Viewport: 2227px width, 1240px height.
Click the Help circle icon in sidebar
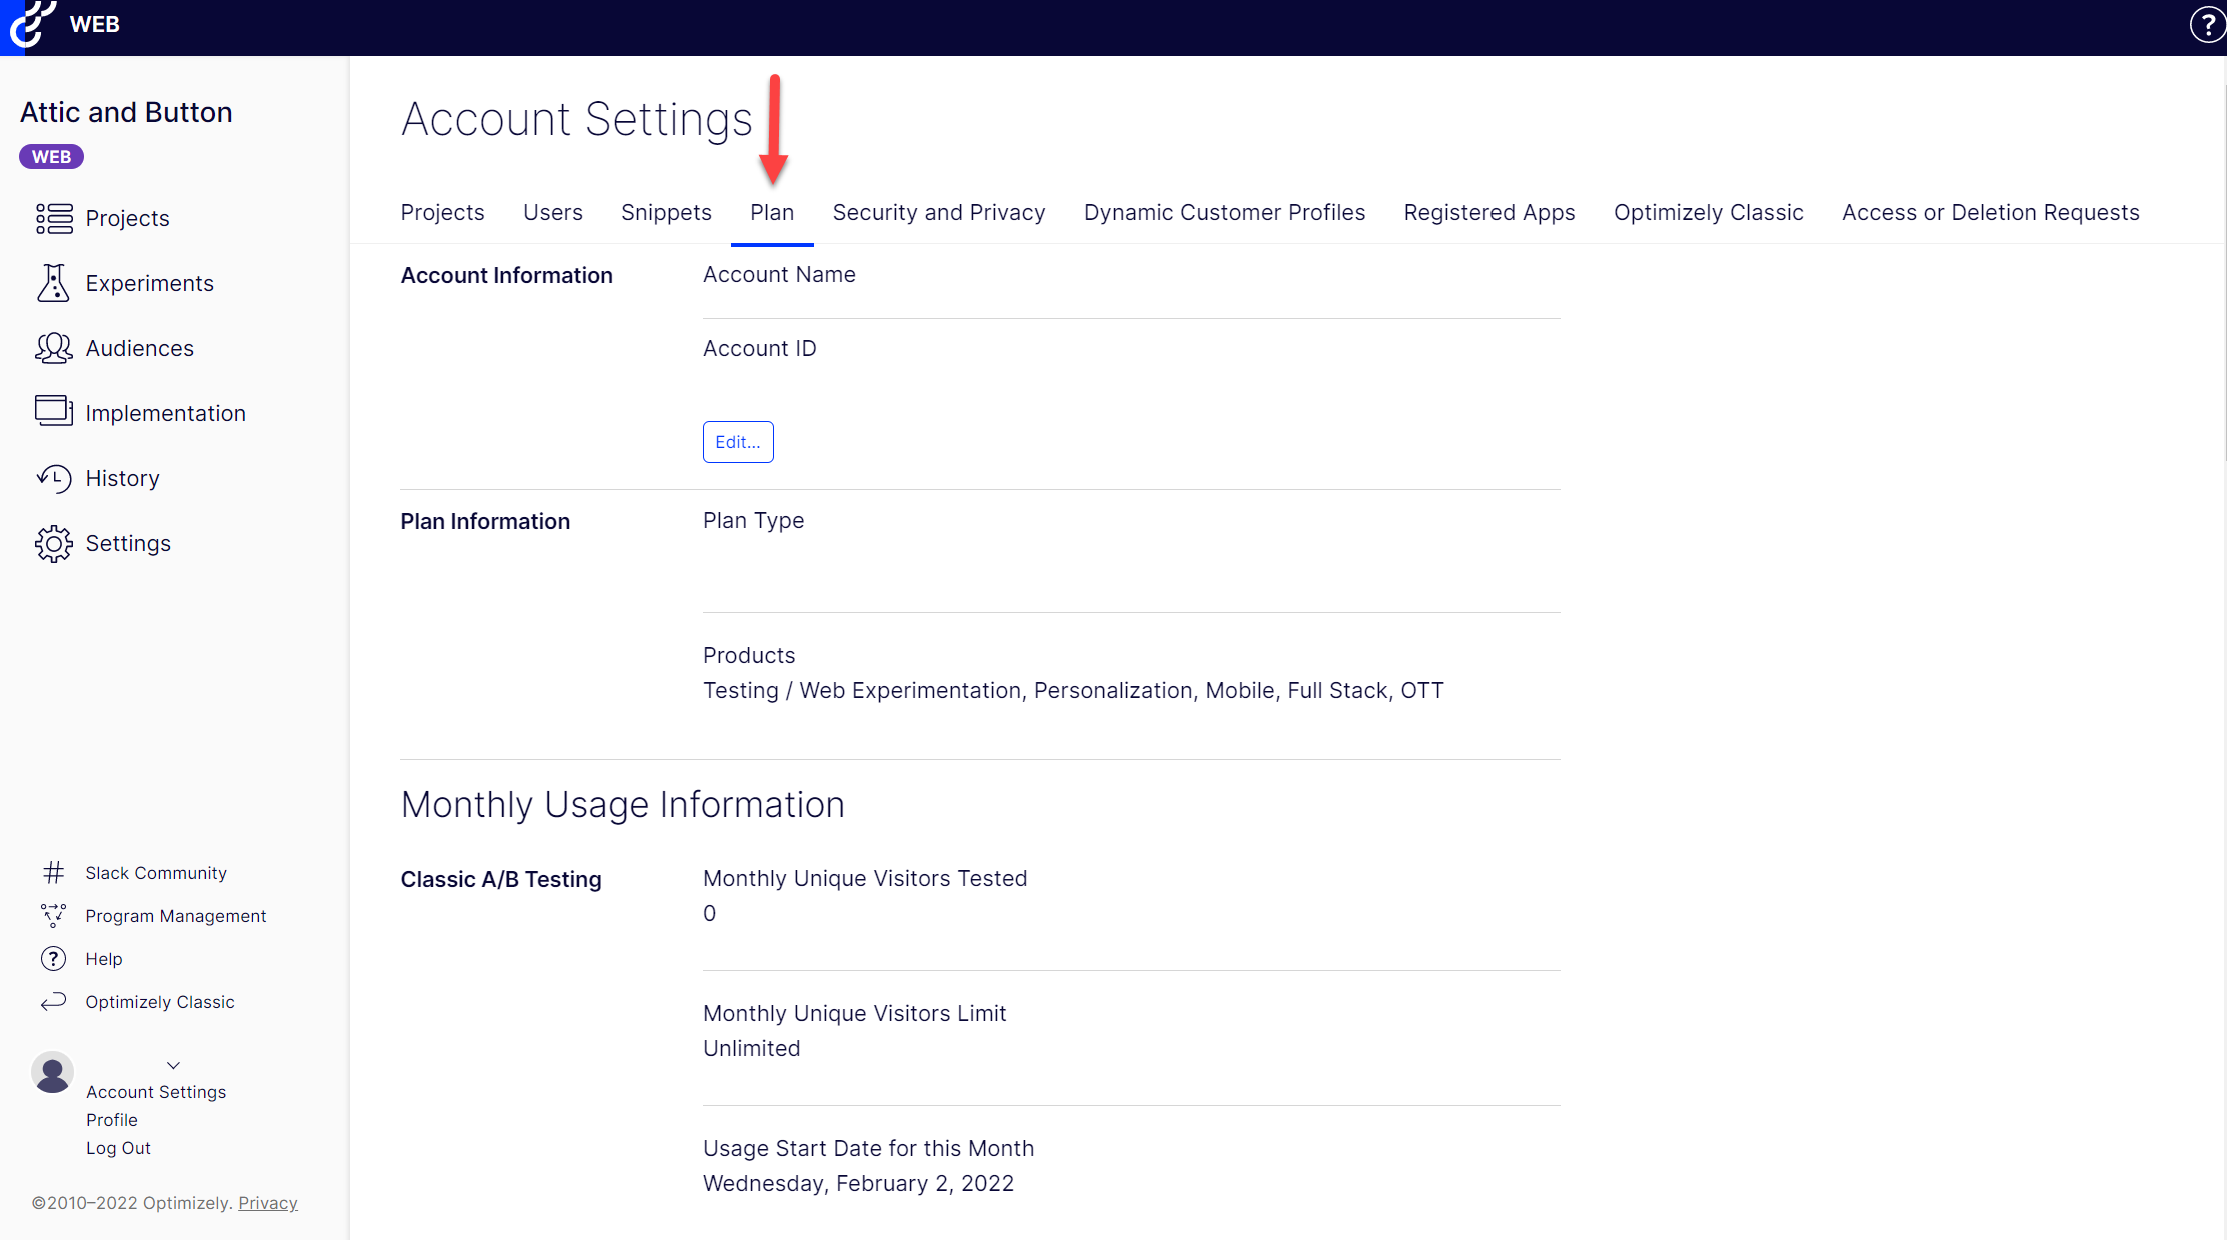pos(53,959)
